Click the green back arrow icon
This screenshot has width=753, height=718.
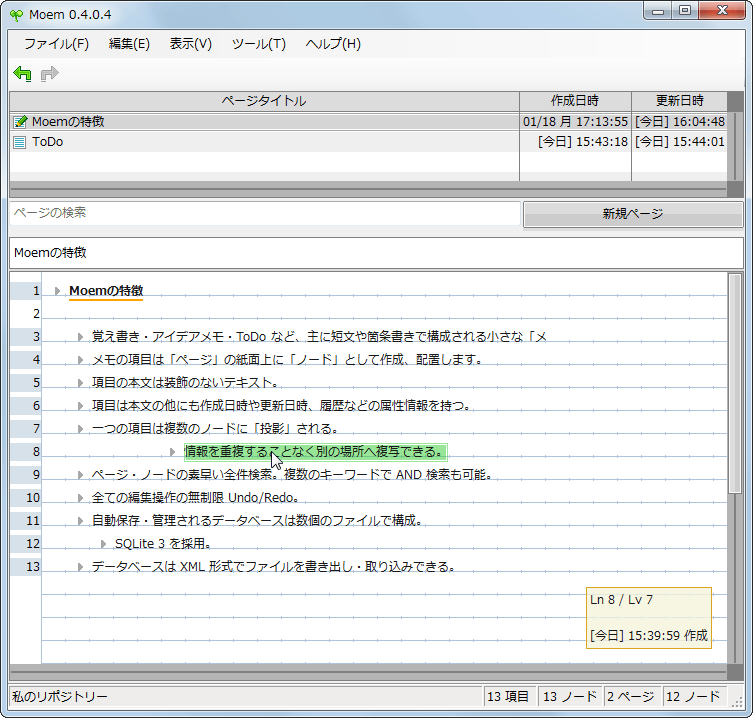pyautogui.click(x=22, y=74)
